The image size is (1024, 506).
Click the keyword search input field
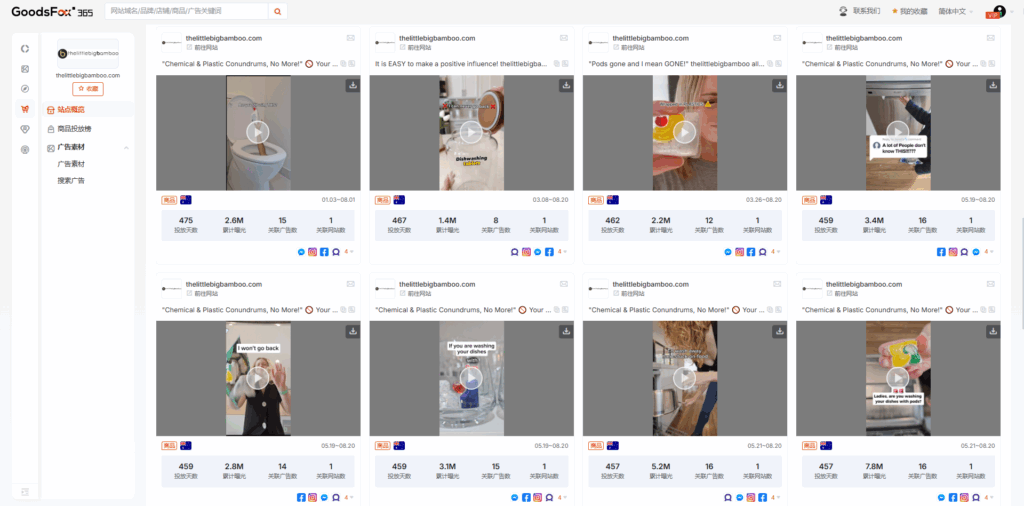(186, 11)
